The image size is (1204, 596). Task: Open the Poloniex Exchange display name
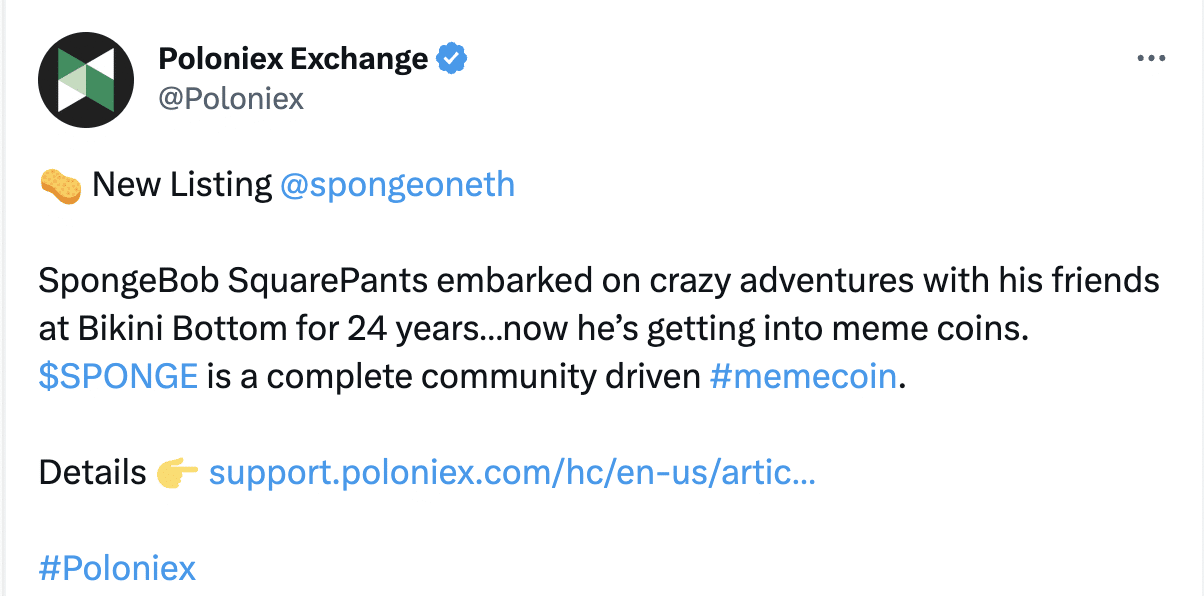click(293, 60)
